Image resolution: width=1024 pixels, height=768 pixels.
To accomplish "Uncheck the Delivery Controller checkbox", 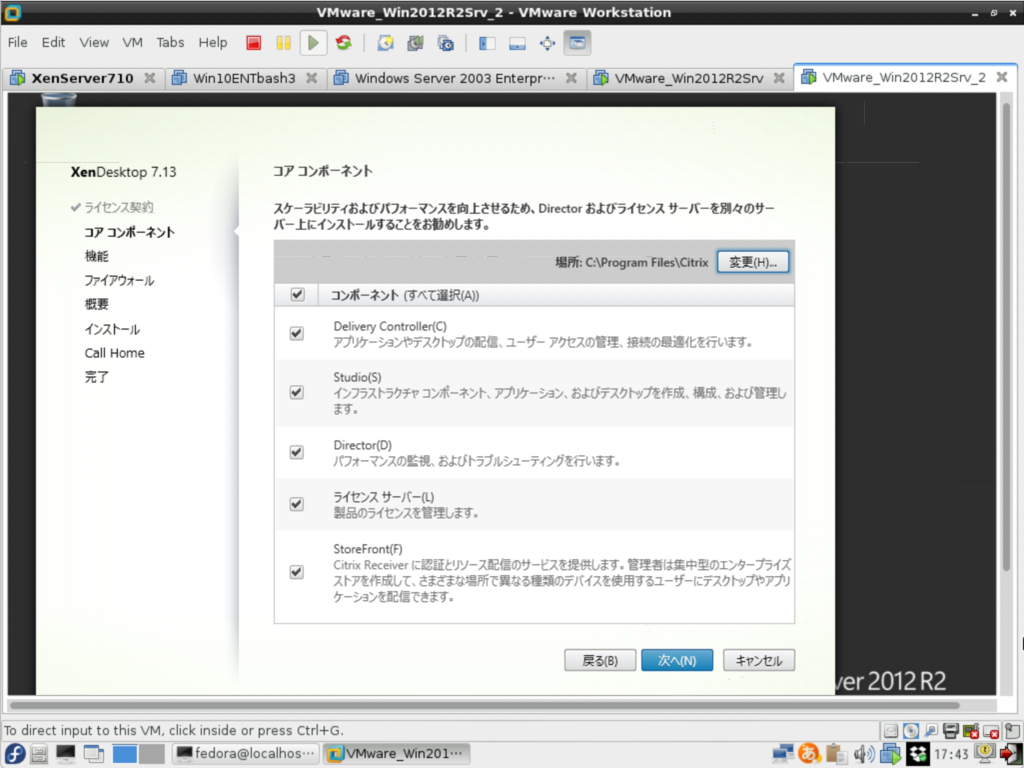I will click(296, 333).
